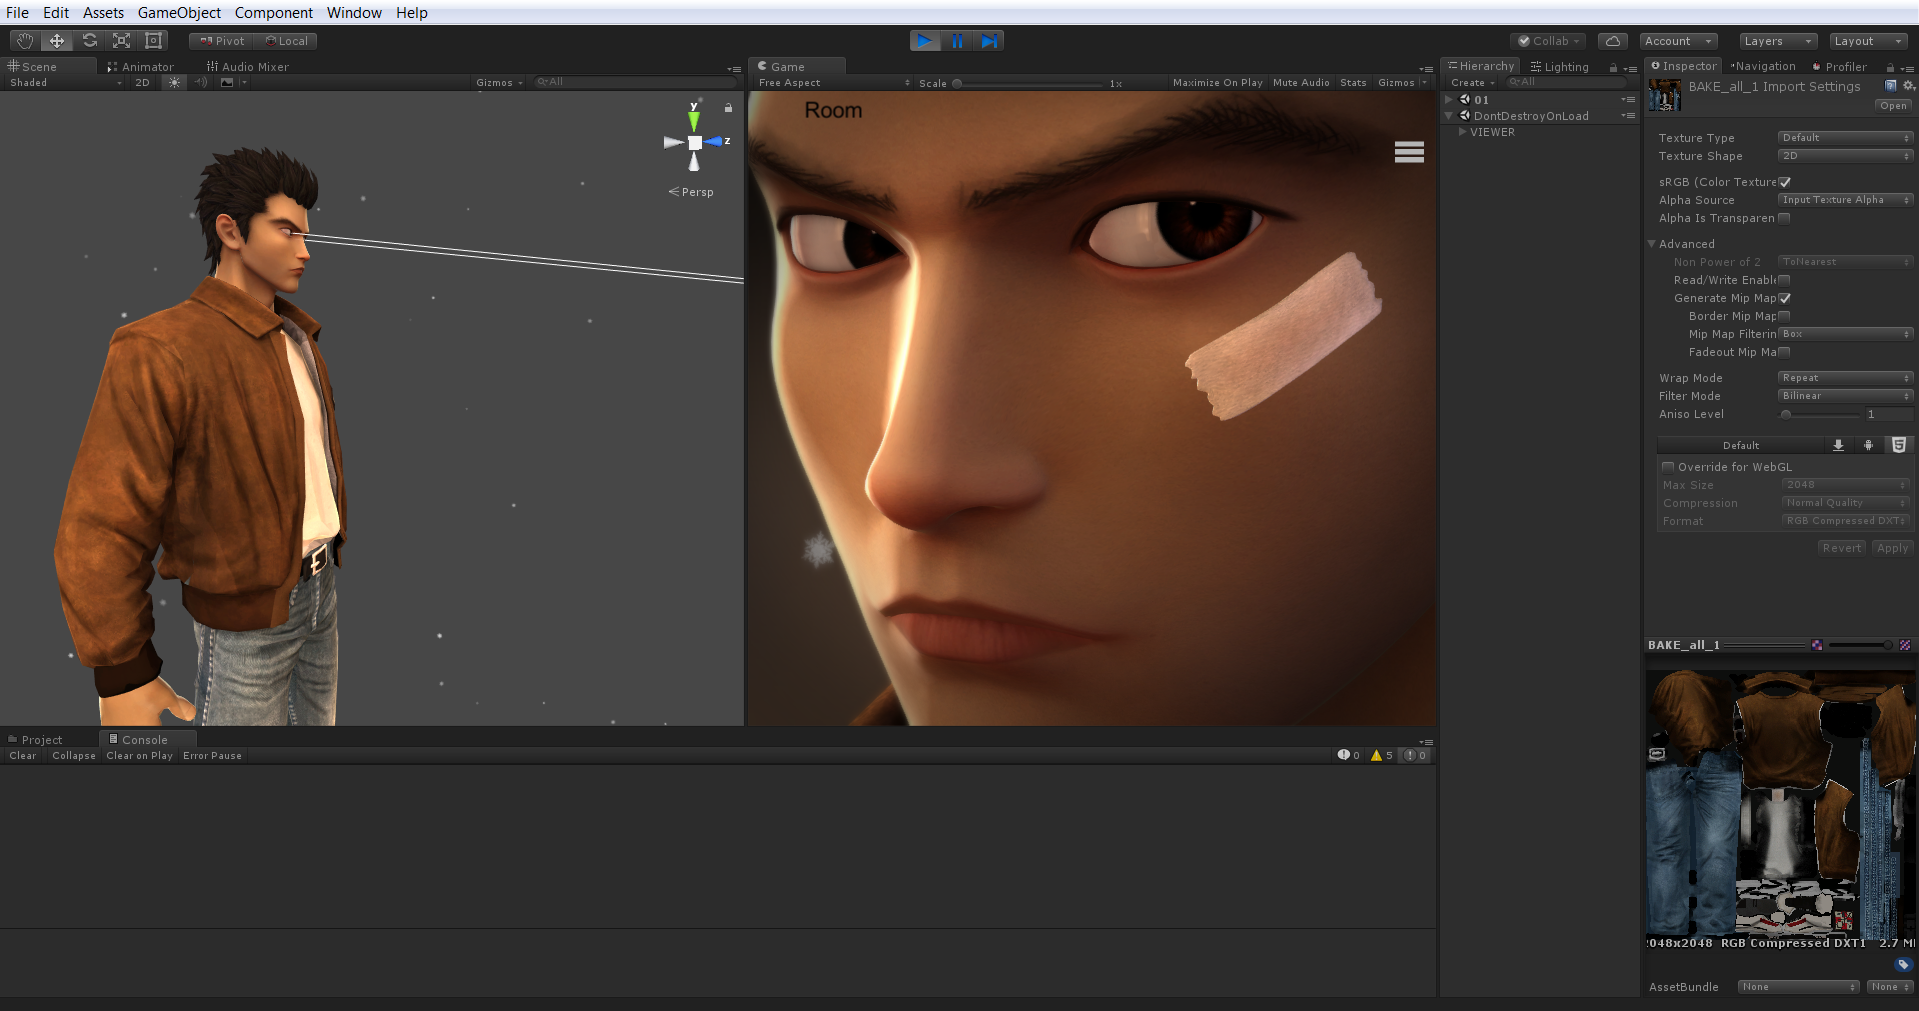Screen dimensions: 1919x1011
Task: Toggle Maximize On Play
Action: coord(1217,83)
